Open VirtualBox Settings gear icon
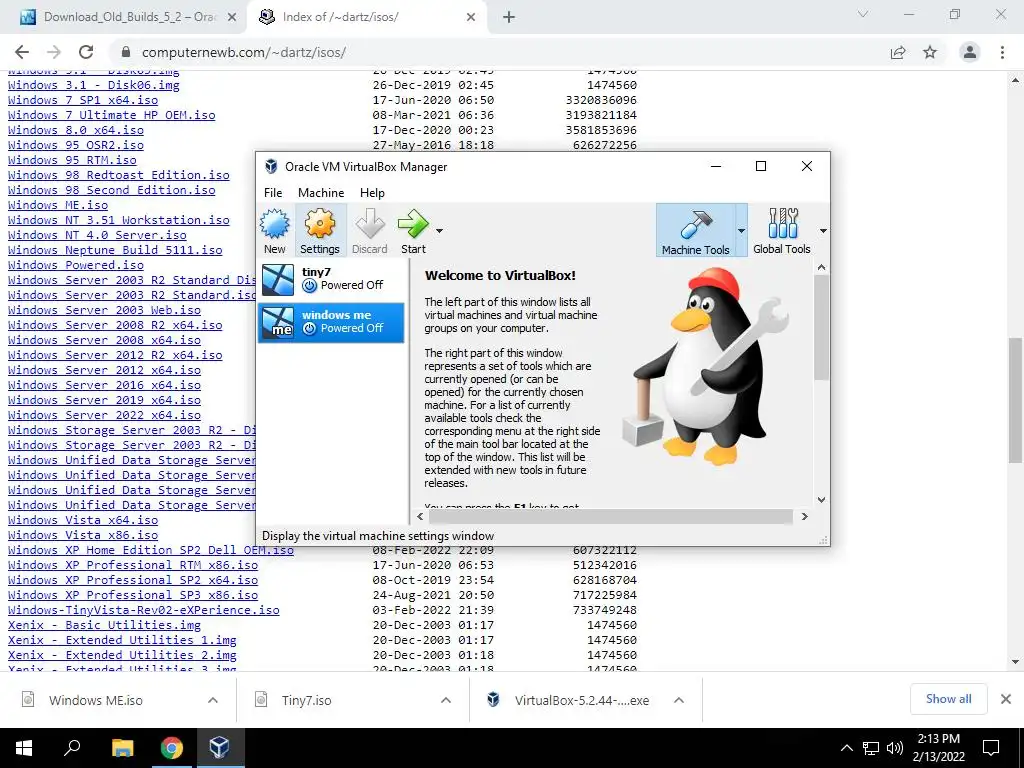This screenshot has width=1024, height=768. (x=319, y=231)
